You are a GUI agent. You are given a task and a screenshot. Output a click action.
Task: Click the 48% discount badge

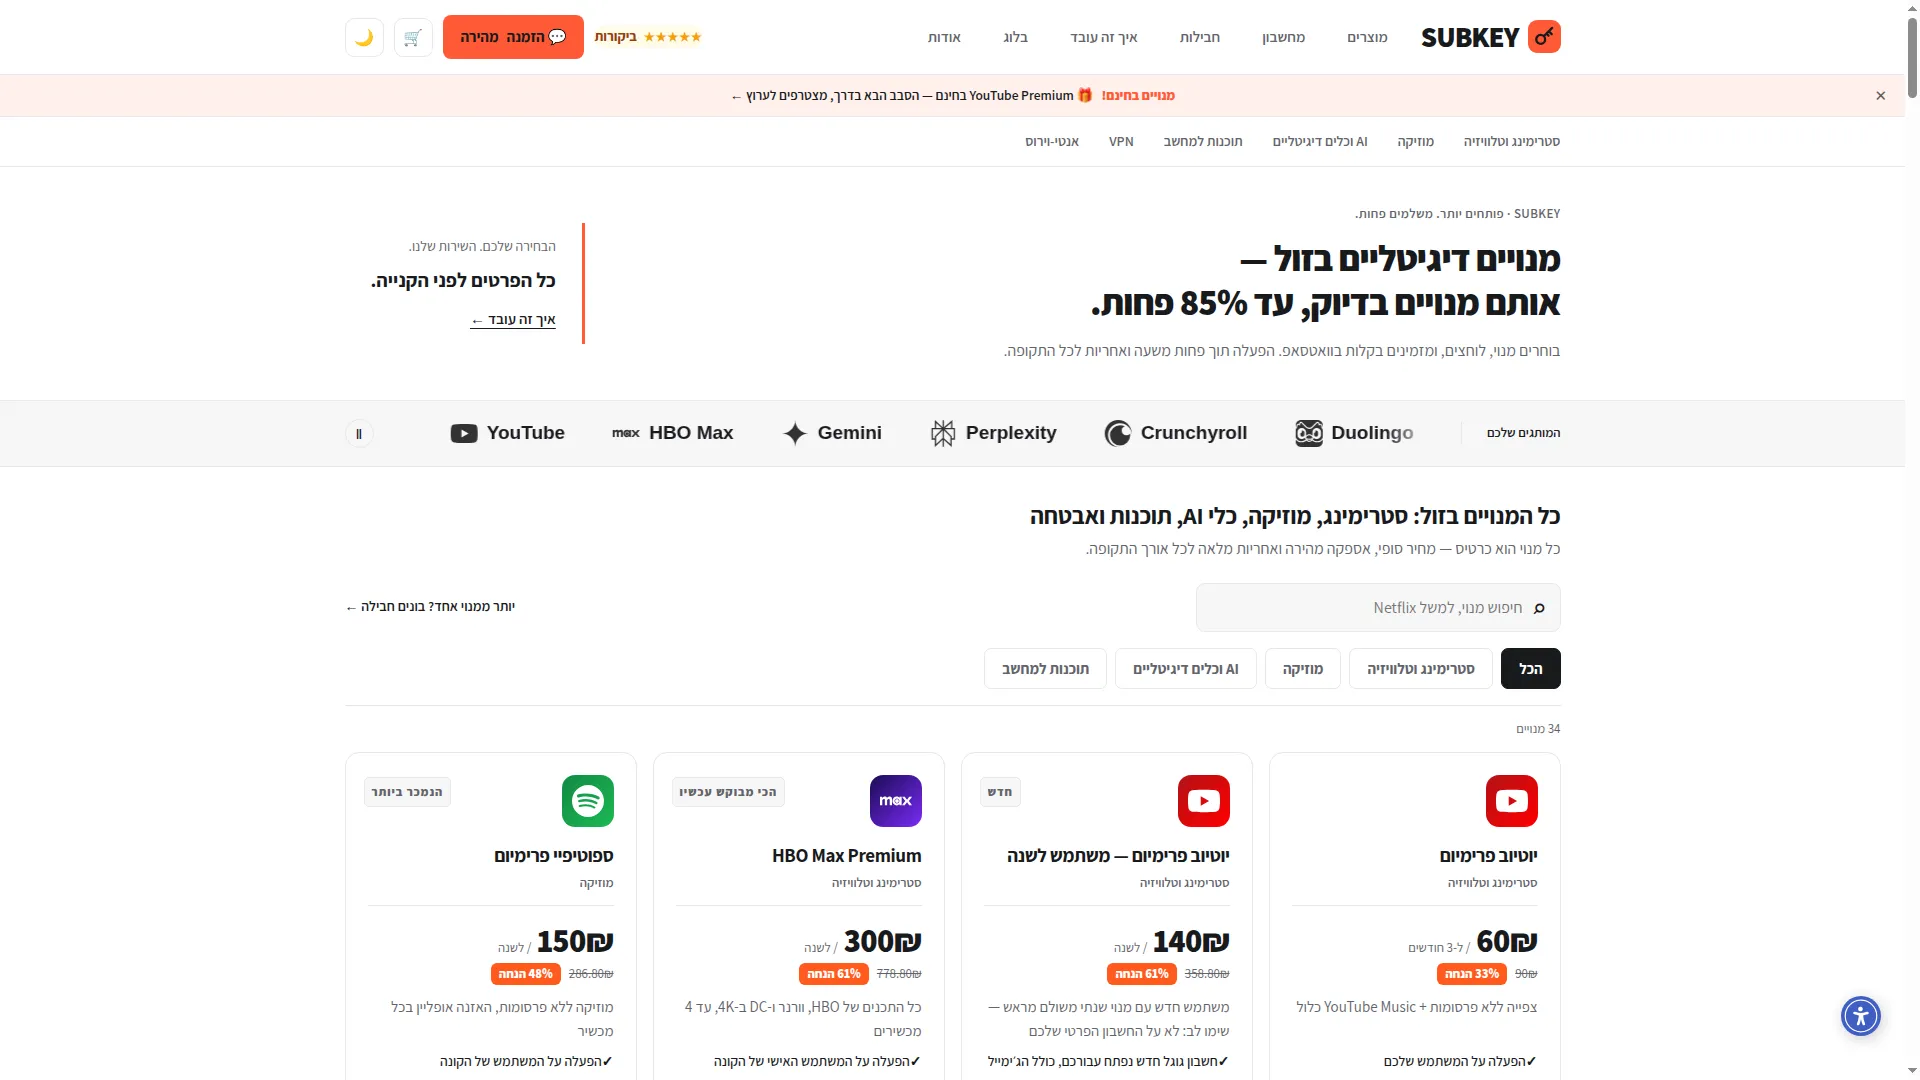point(525,974)
